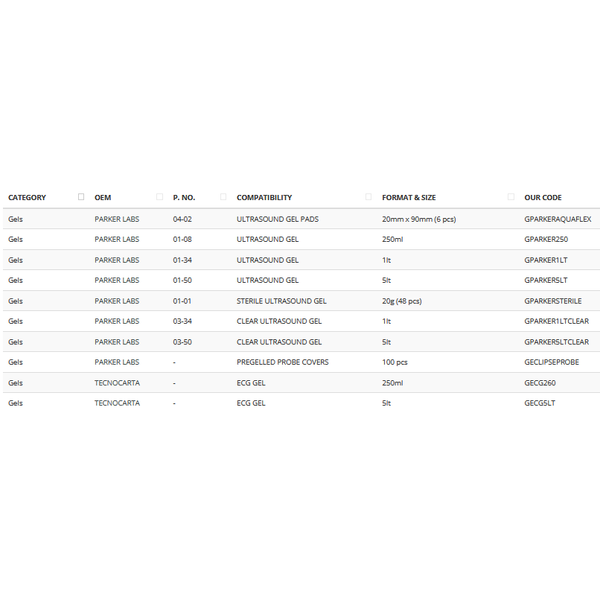Click the icon beside FORMAT & SIZE header

[x=510, y=197]
